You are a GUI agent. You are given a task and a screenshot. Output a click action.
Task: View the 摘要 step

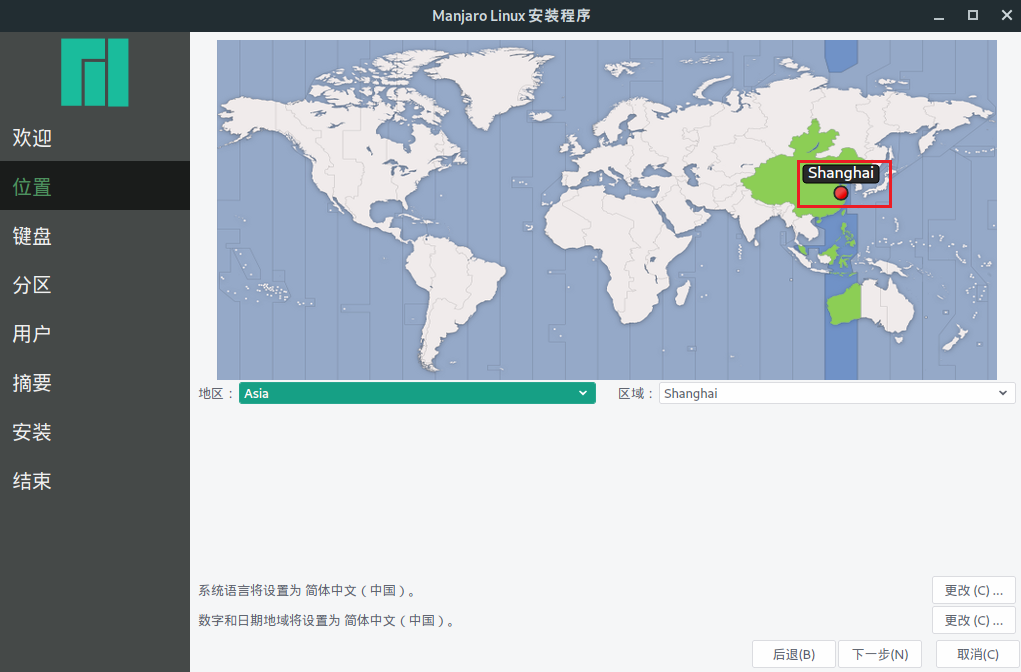pyautogui.click(x=31, y=383)
